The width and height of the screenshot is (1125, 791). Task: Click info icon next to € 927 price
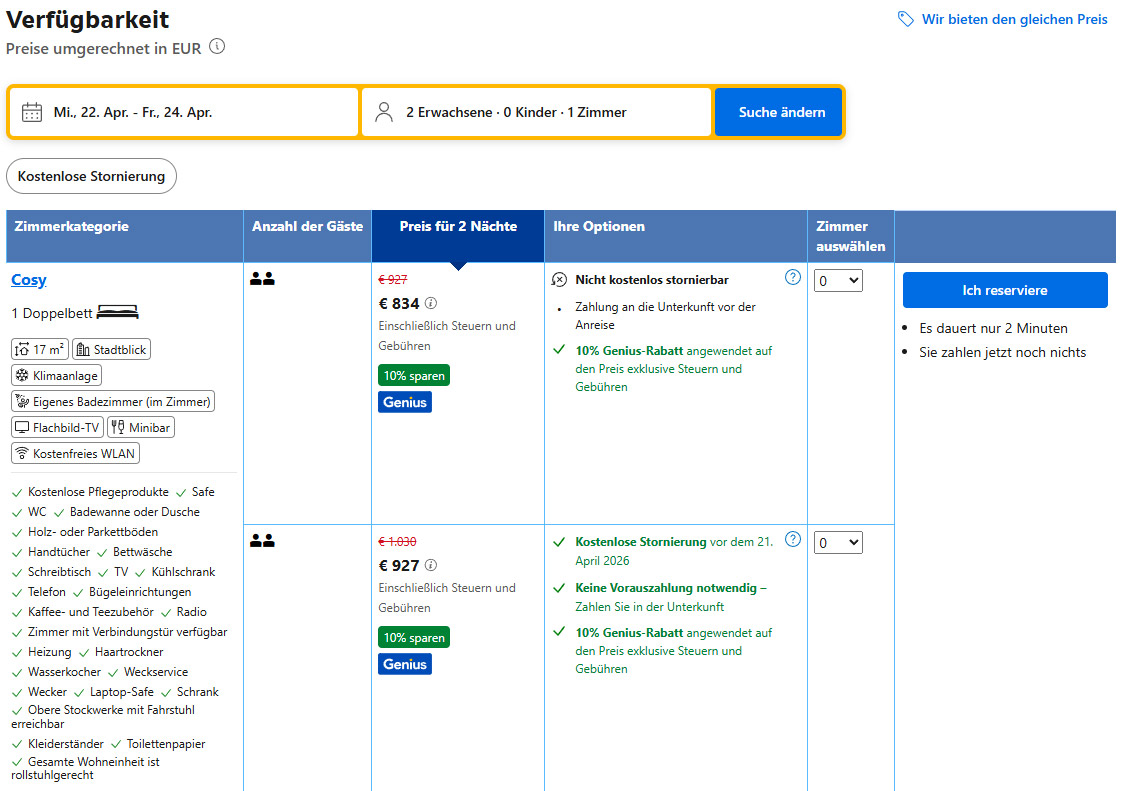(x=431, y=565)
